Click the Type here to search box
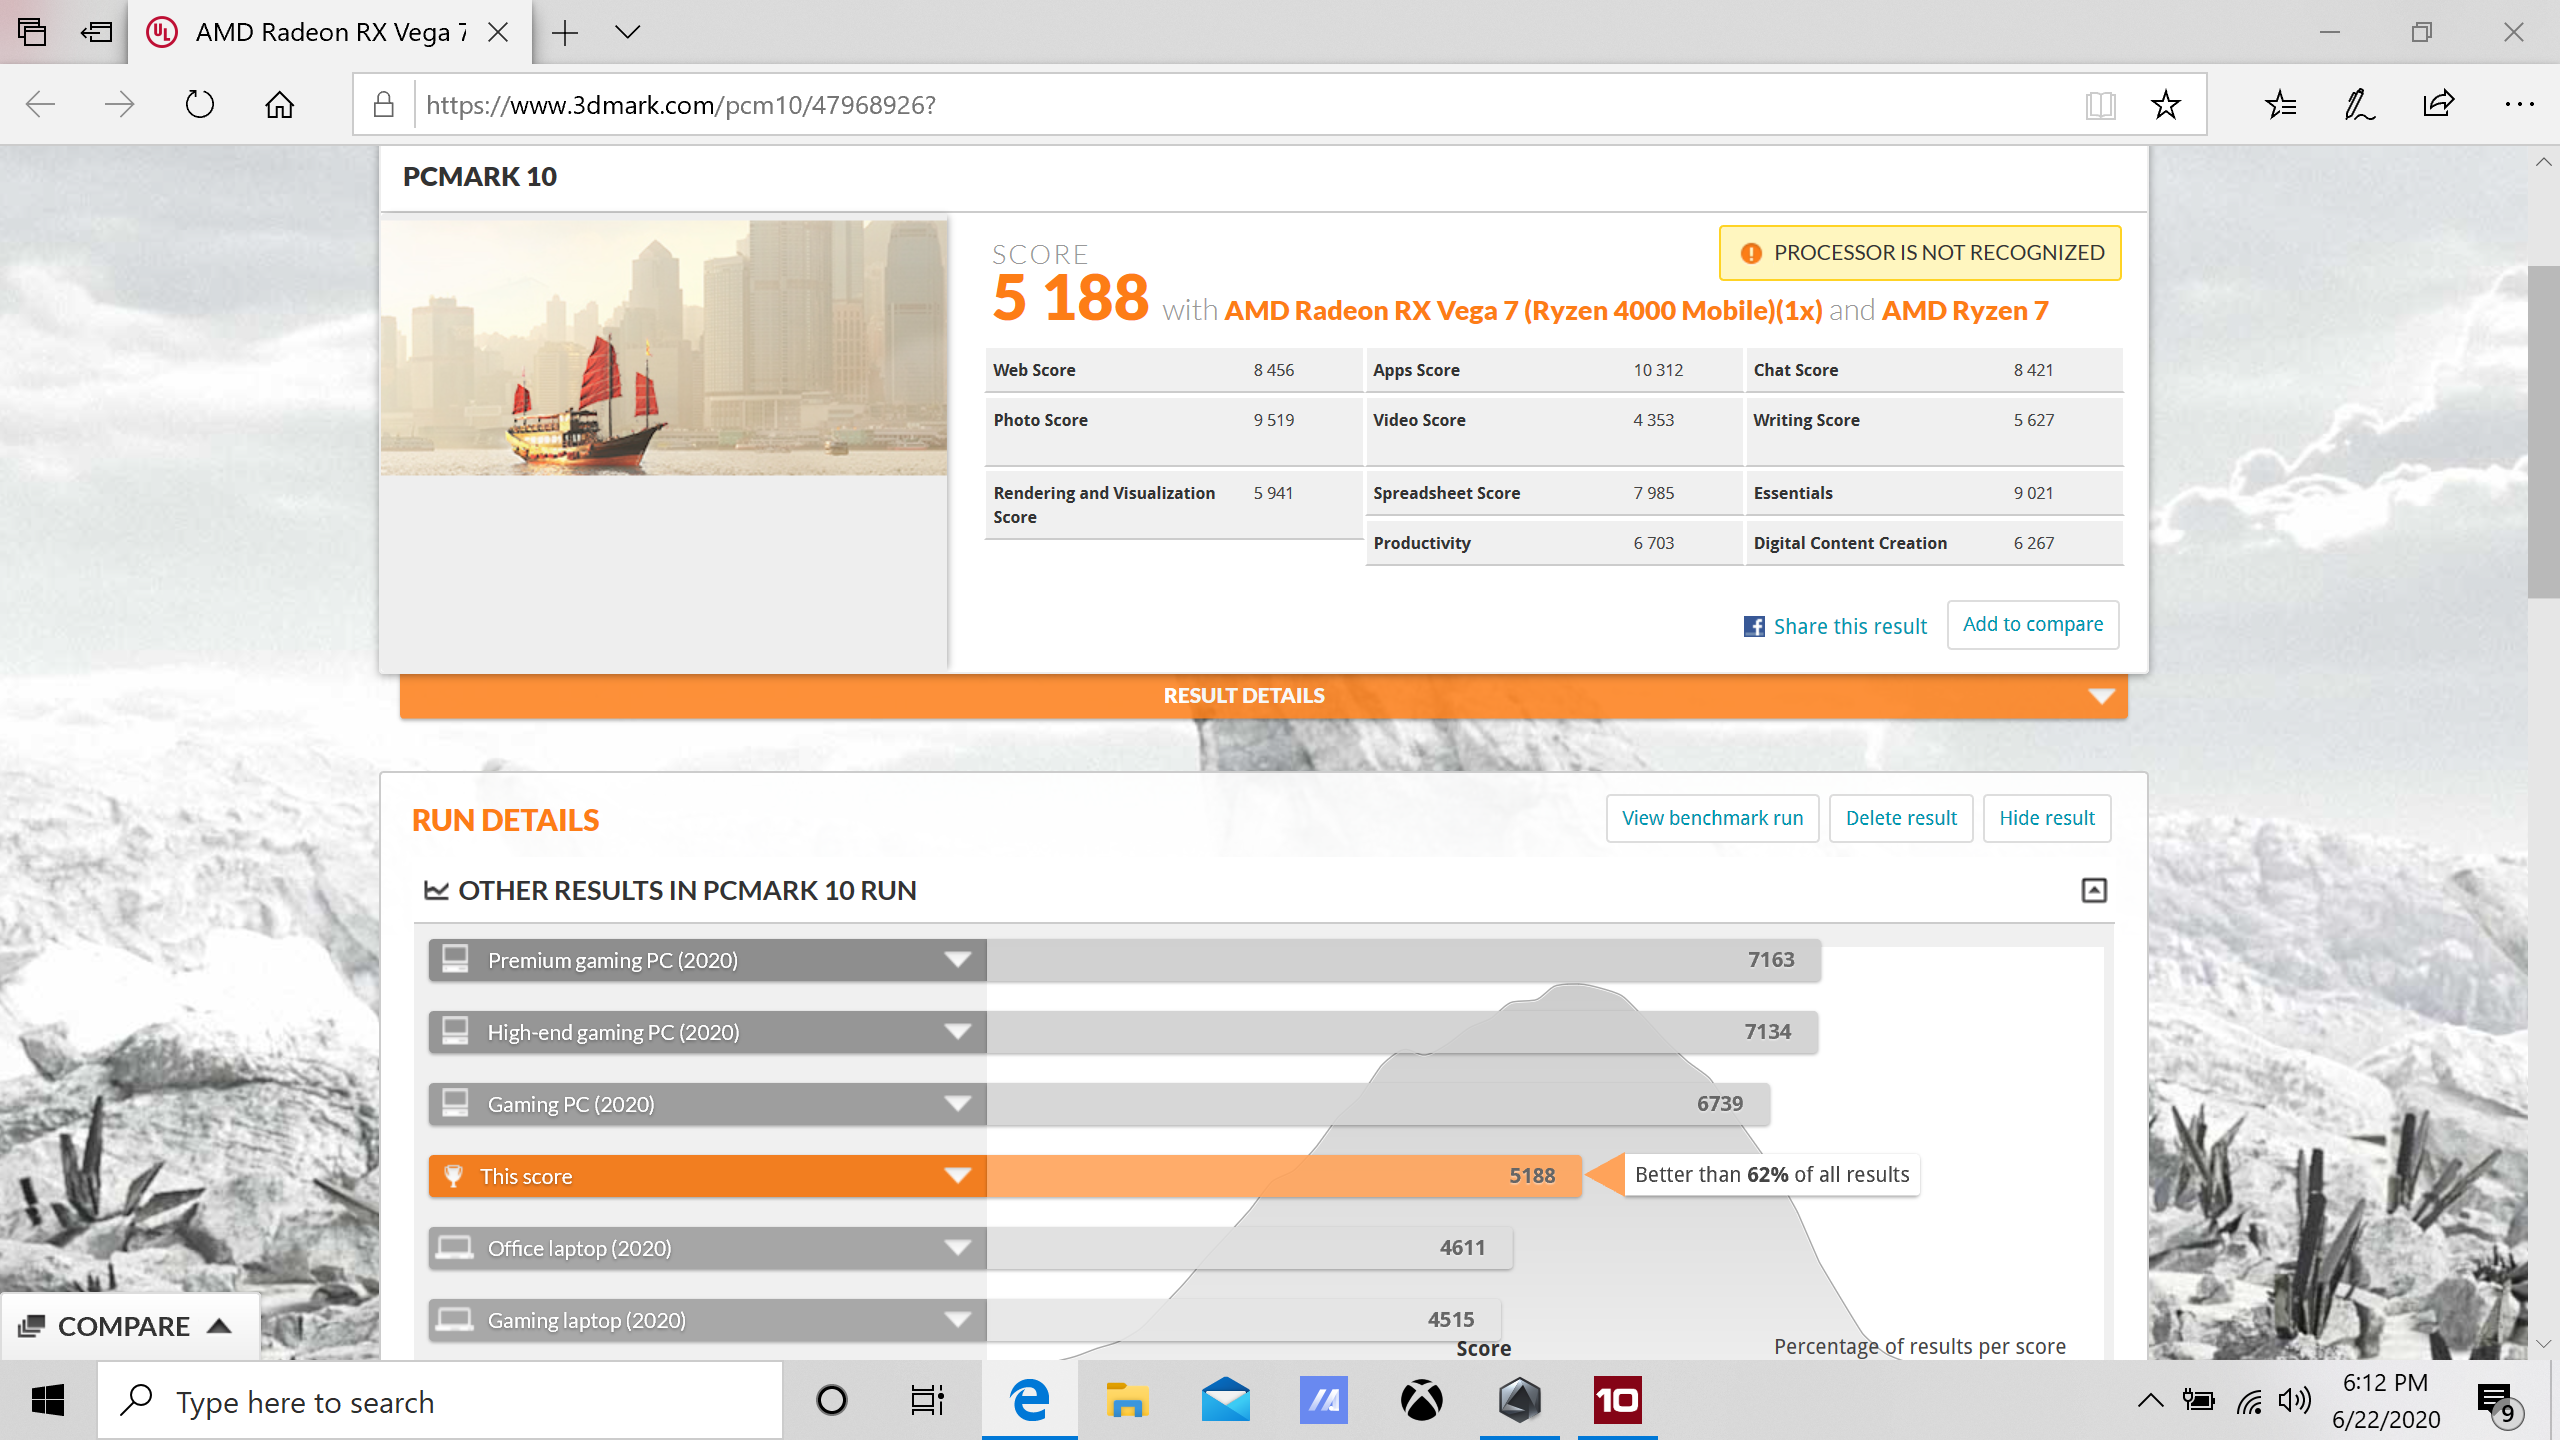The height and width of the screenshot is (1440, 2560). [x=440, y=1401]
